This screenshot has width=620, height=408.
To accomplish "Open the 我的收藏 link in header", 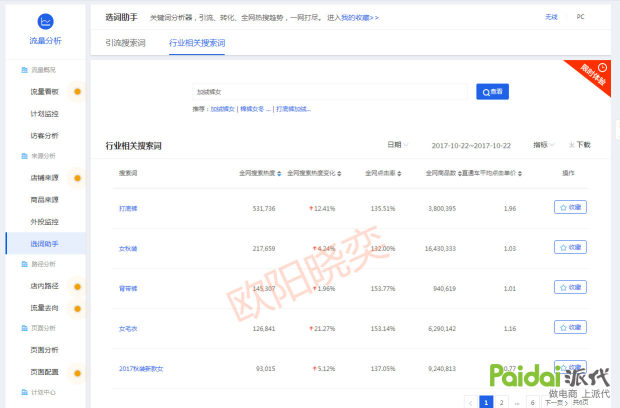I will click(360, 18).
